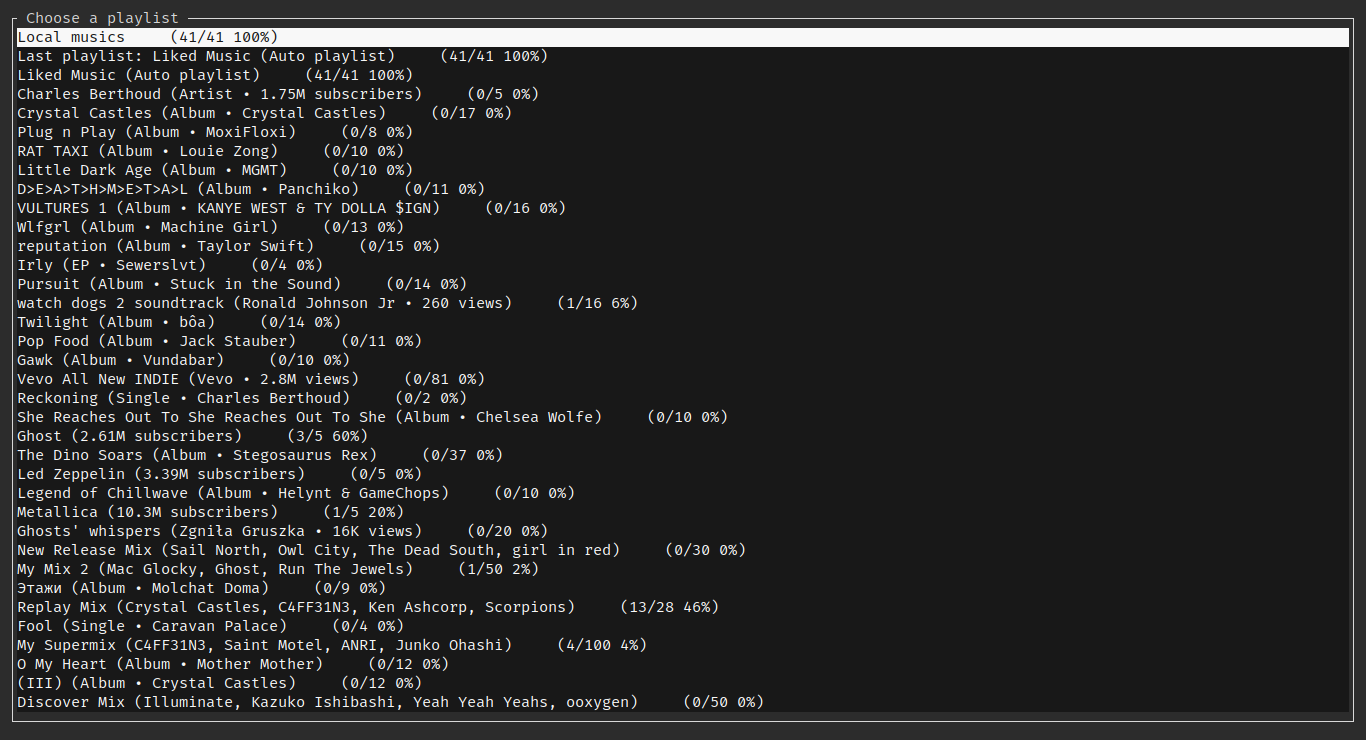
Task: Open Ghost (2.61M subscribers) row
Action: point(683,436)
